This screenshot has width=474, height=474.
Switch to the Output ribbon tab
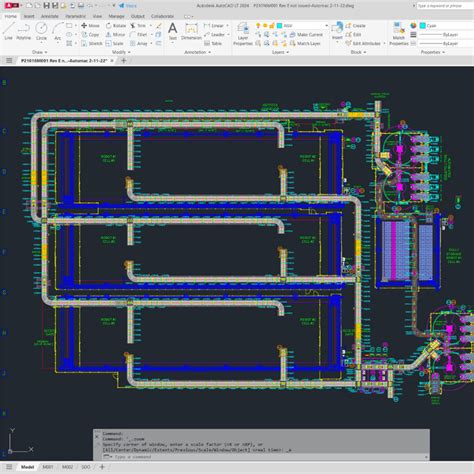pyautogui.click(x=138, y=16)
